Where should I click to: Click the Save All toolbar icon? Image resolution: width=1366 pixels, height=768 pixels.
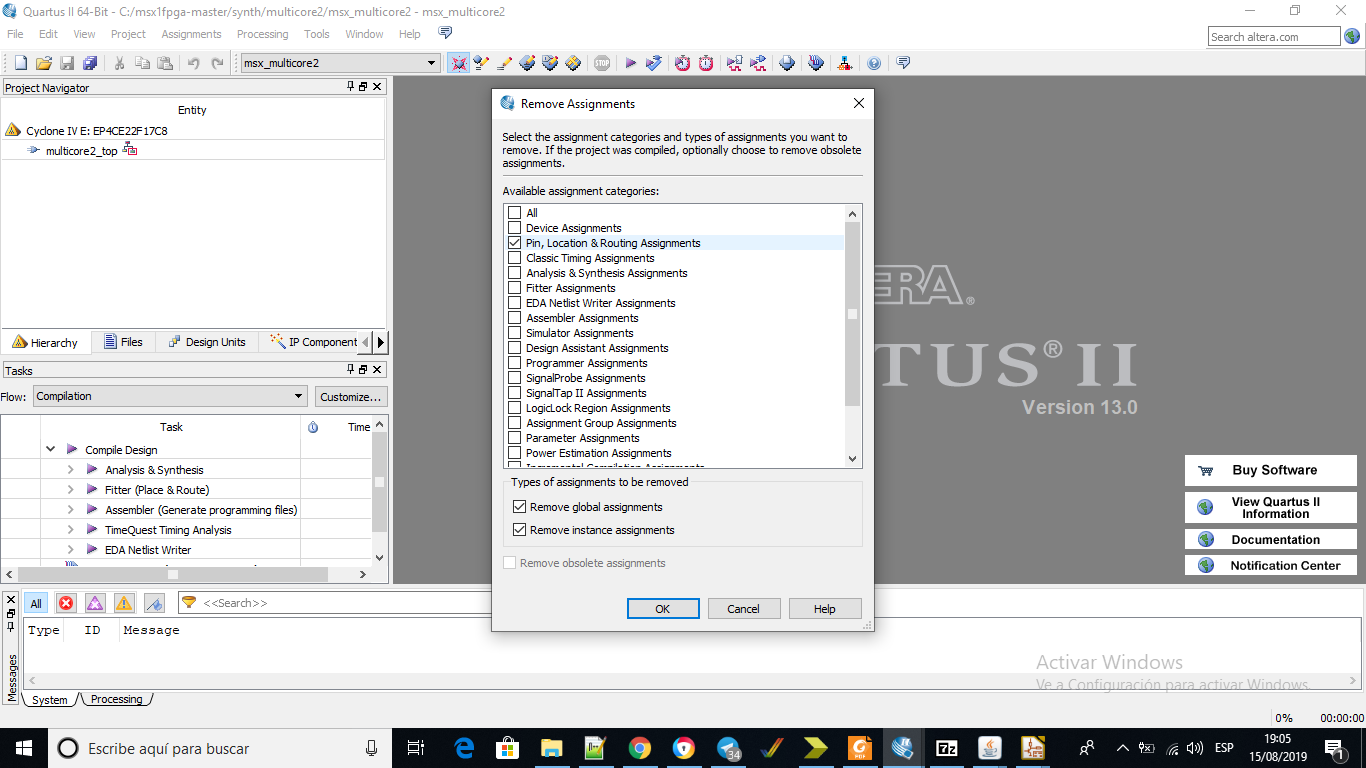click(x=90, y=63)
